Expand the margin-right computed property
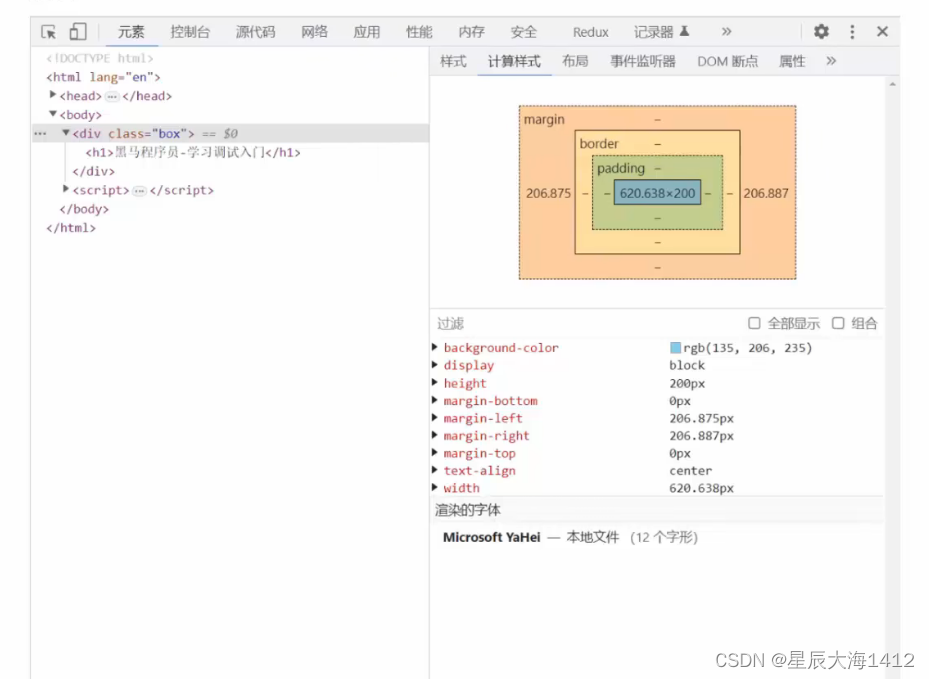Screen dimensions: 929x679 pyautogui.click(x=435, y=435)
